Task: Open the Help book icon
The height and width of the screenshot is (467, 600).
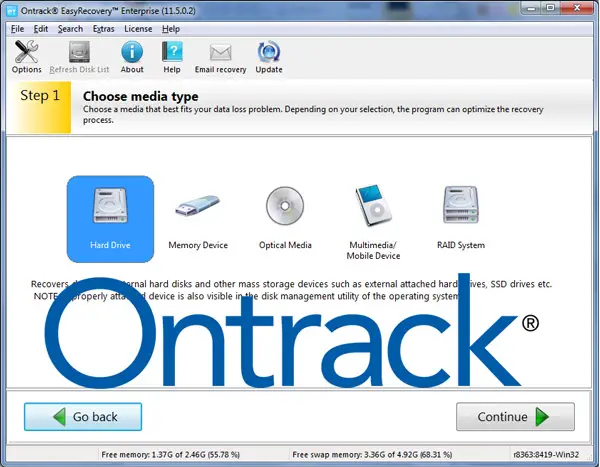Action: [172, 57]
